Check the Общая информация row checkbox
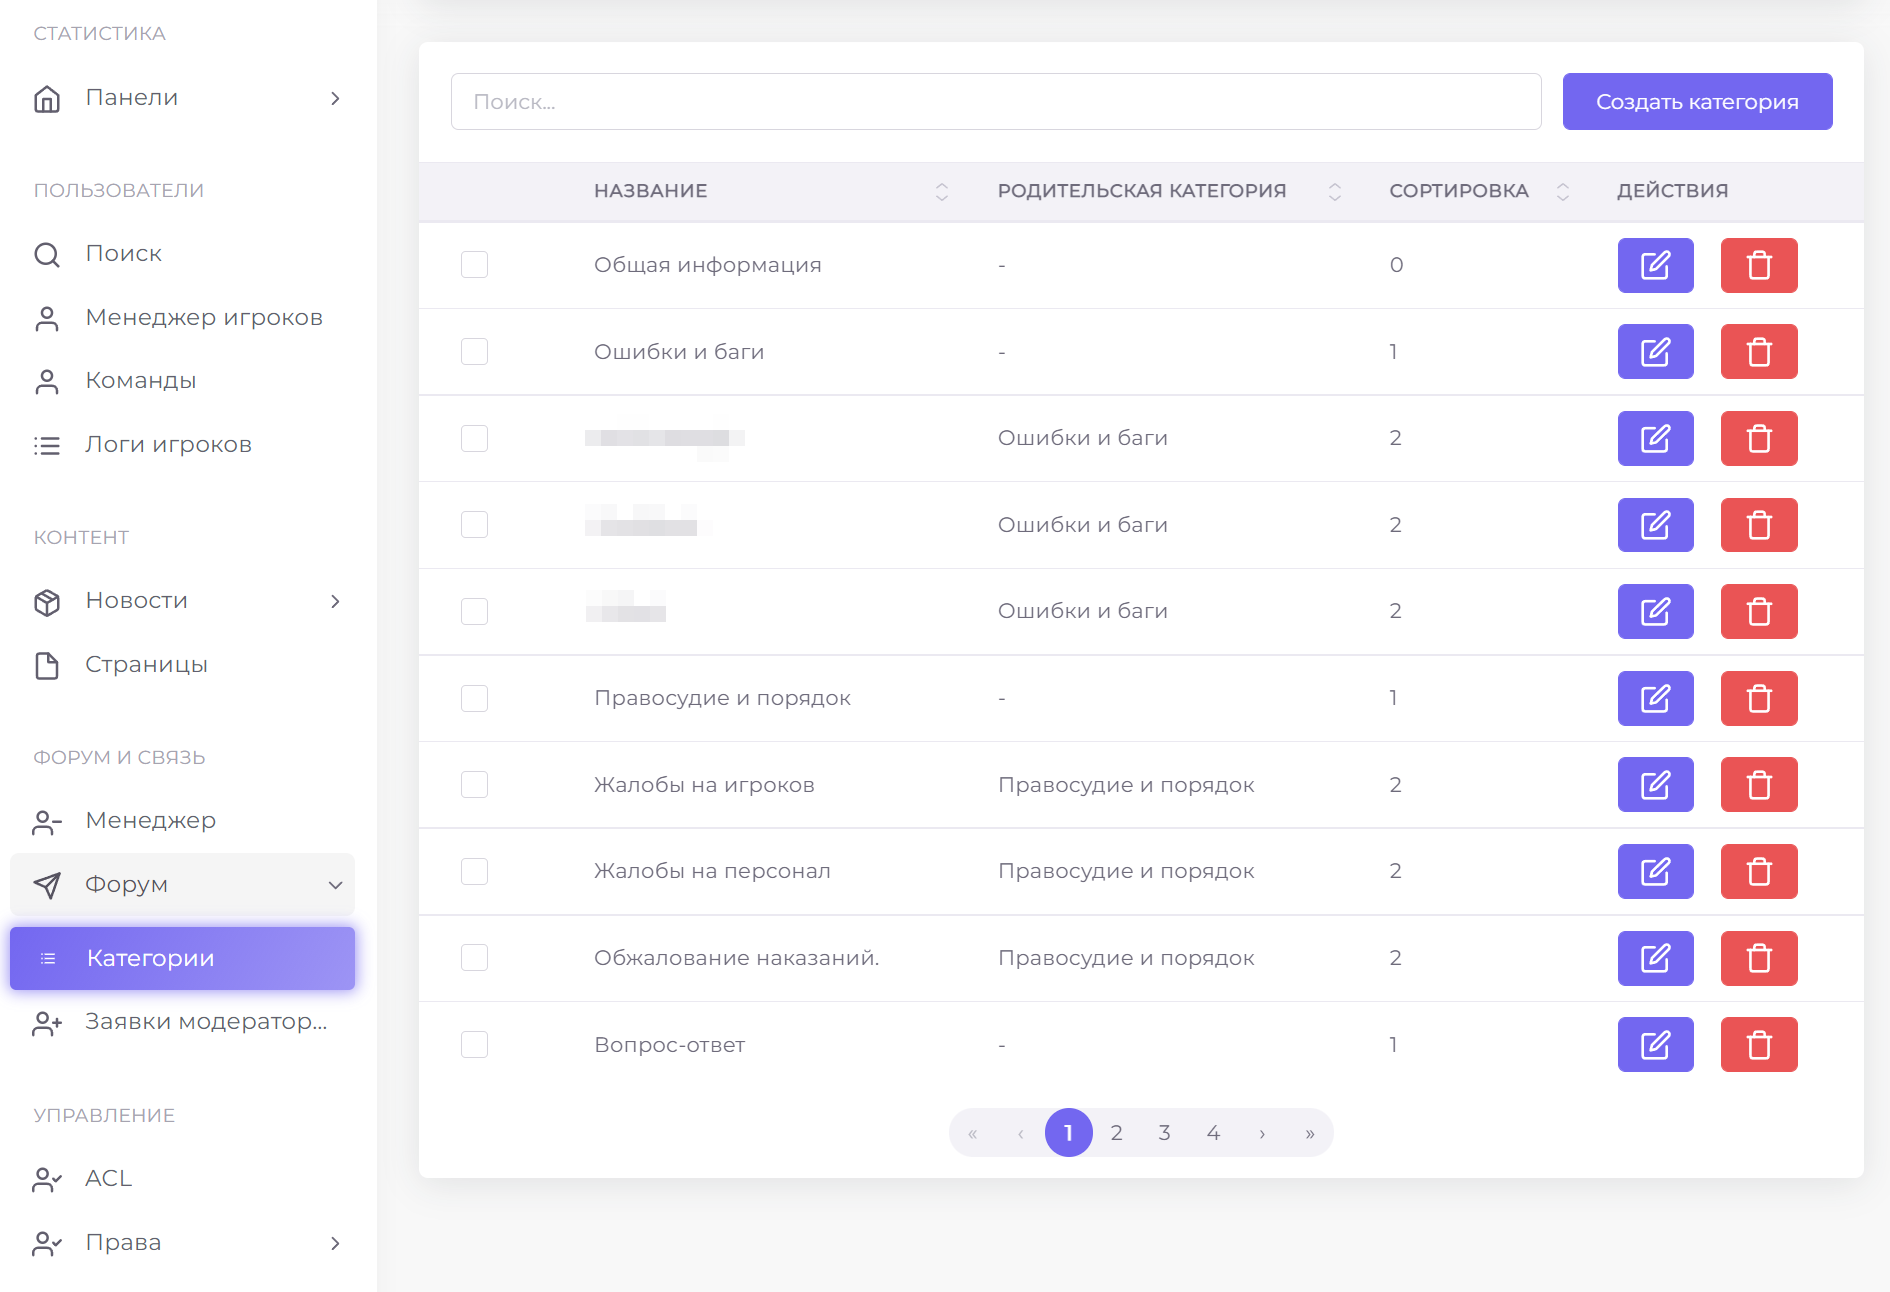Viewport: 1890px width, 1292px height. click(x=474, y=265)
